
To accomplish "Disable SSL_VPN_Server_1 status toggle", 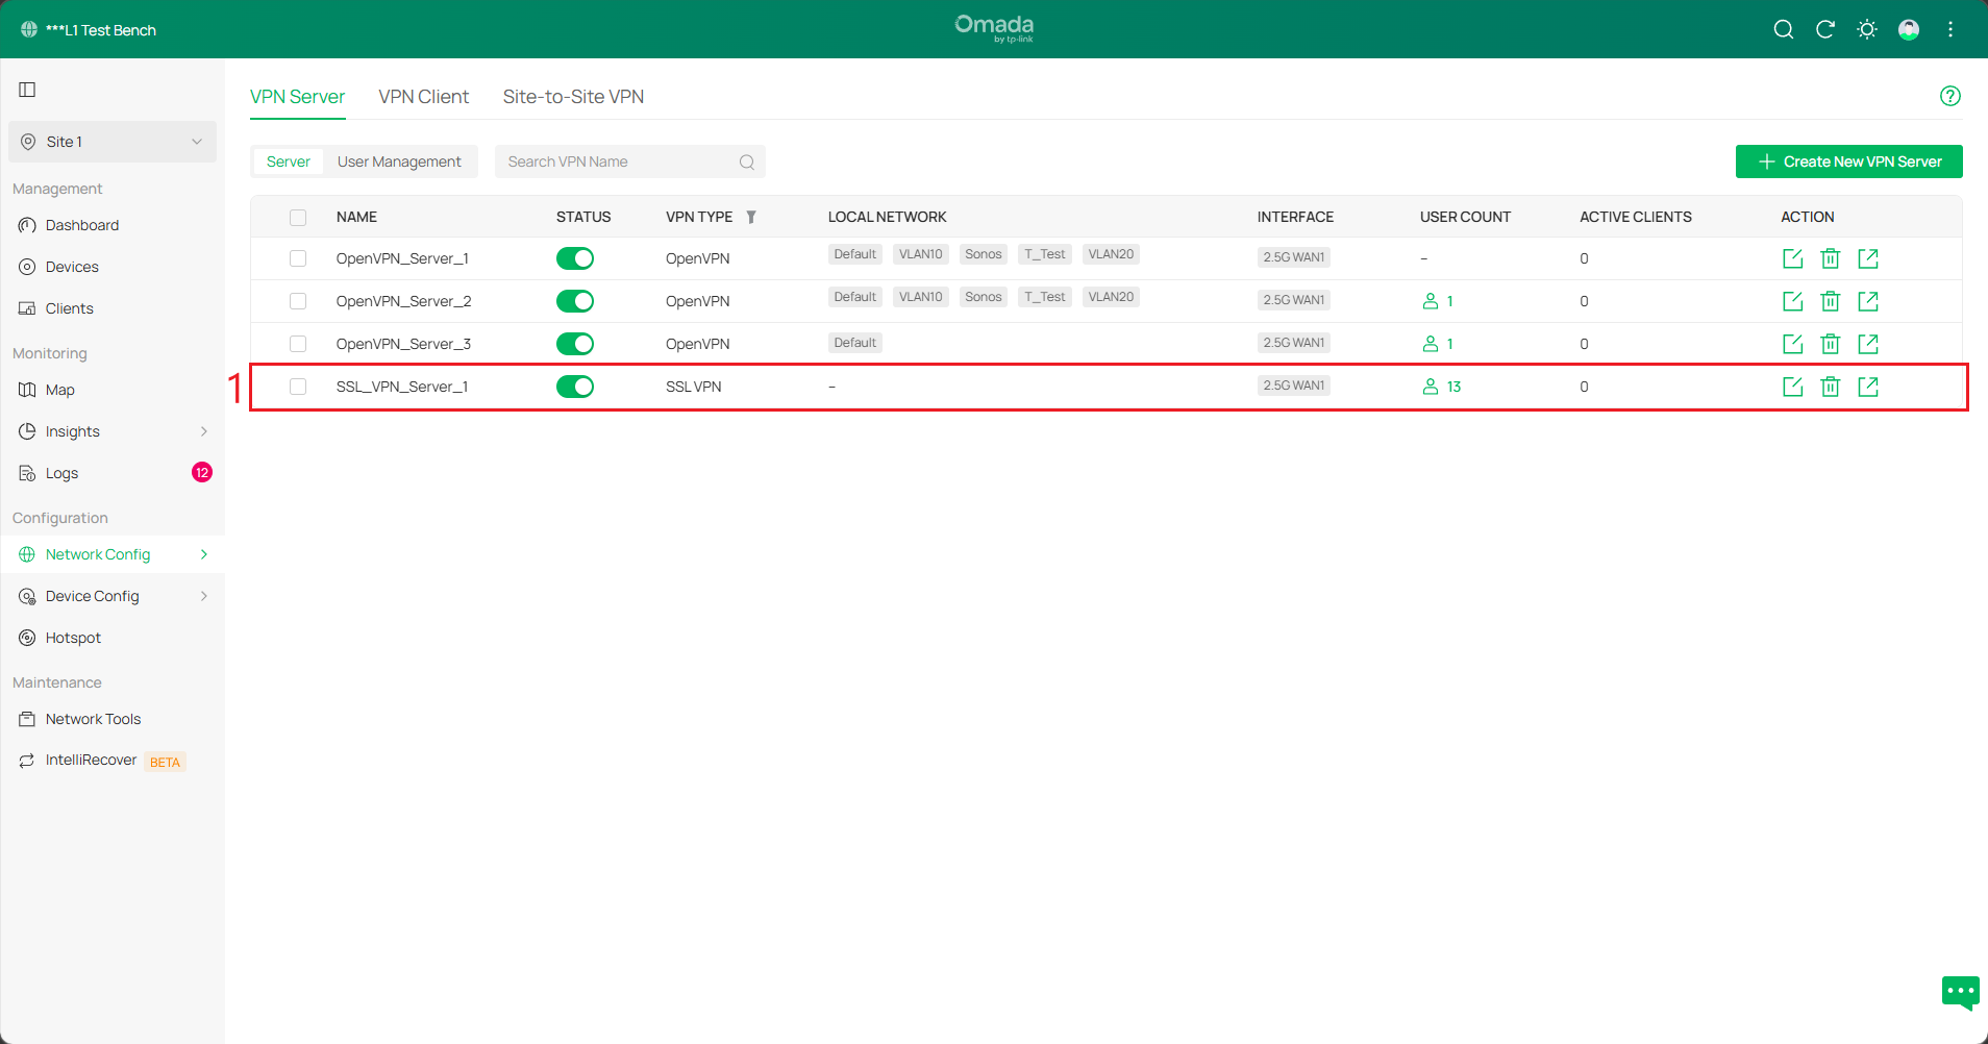I will 575,387.
